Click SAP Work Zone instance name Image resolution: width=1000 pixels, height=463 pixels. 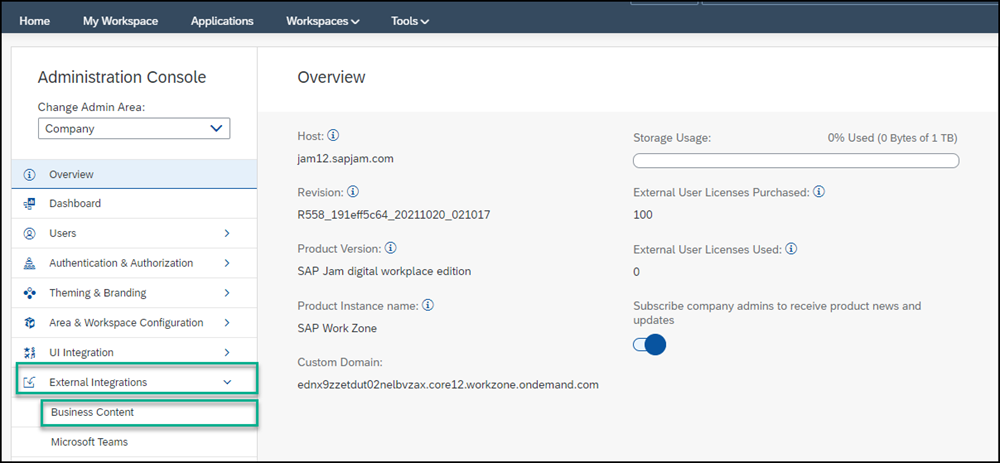tap(337, 328)
